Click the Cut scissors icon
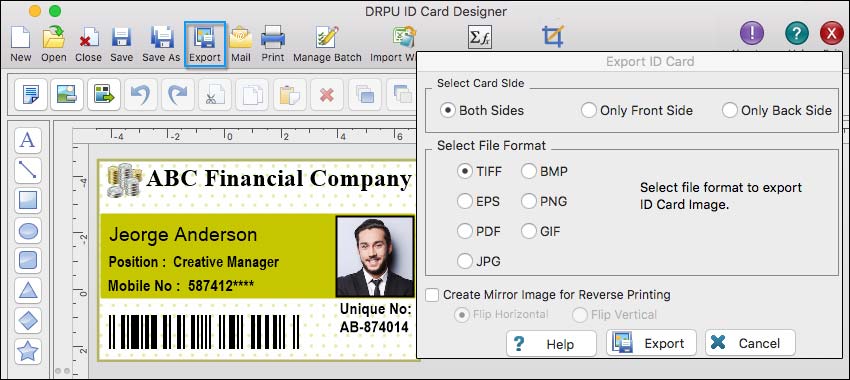Screen dimensions: 850x380 click(215, 95)
